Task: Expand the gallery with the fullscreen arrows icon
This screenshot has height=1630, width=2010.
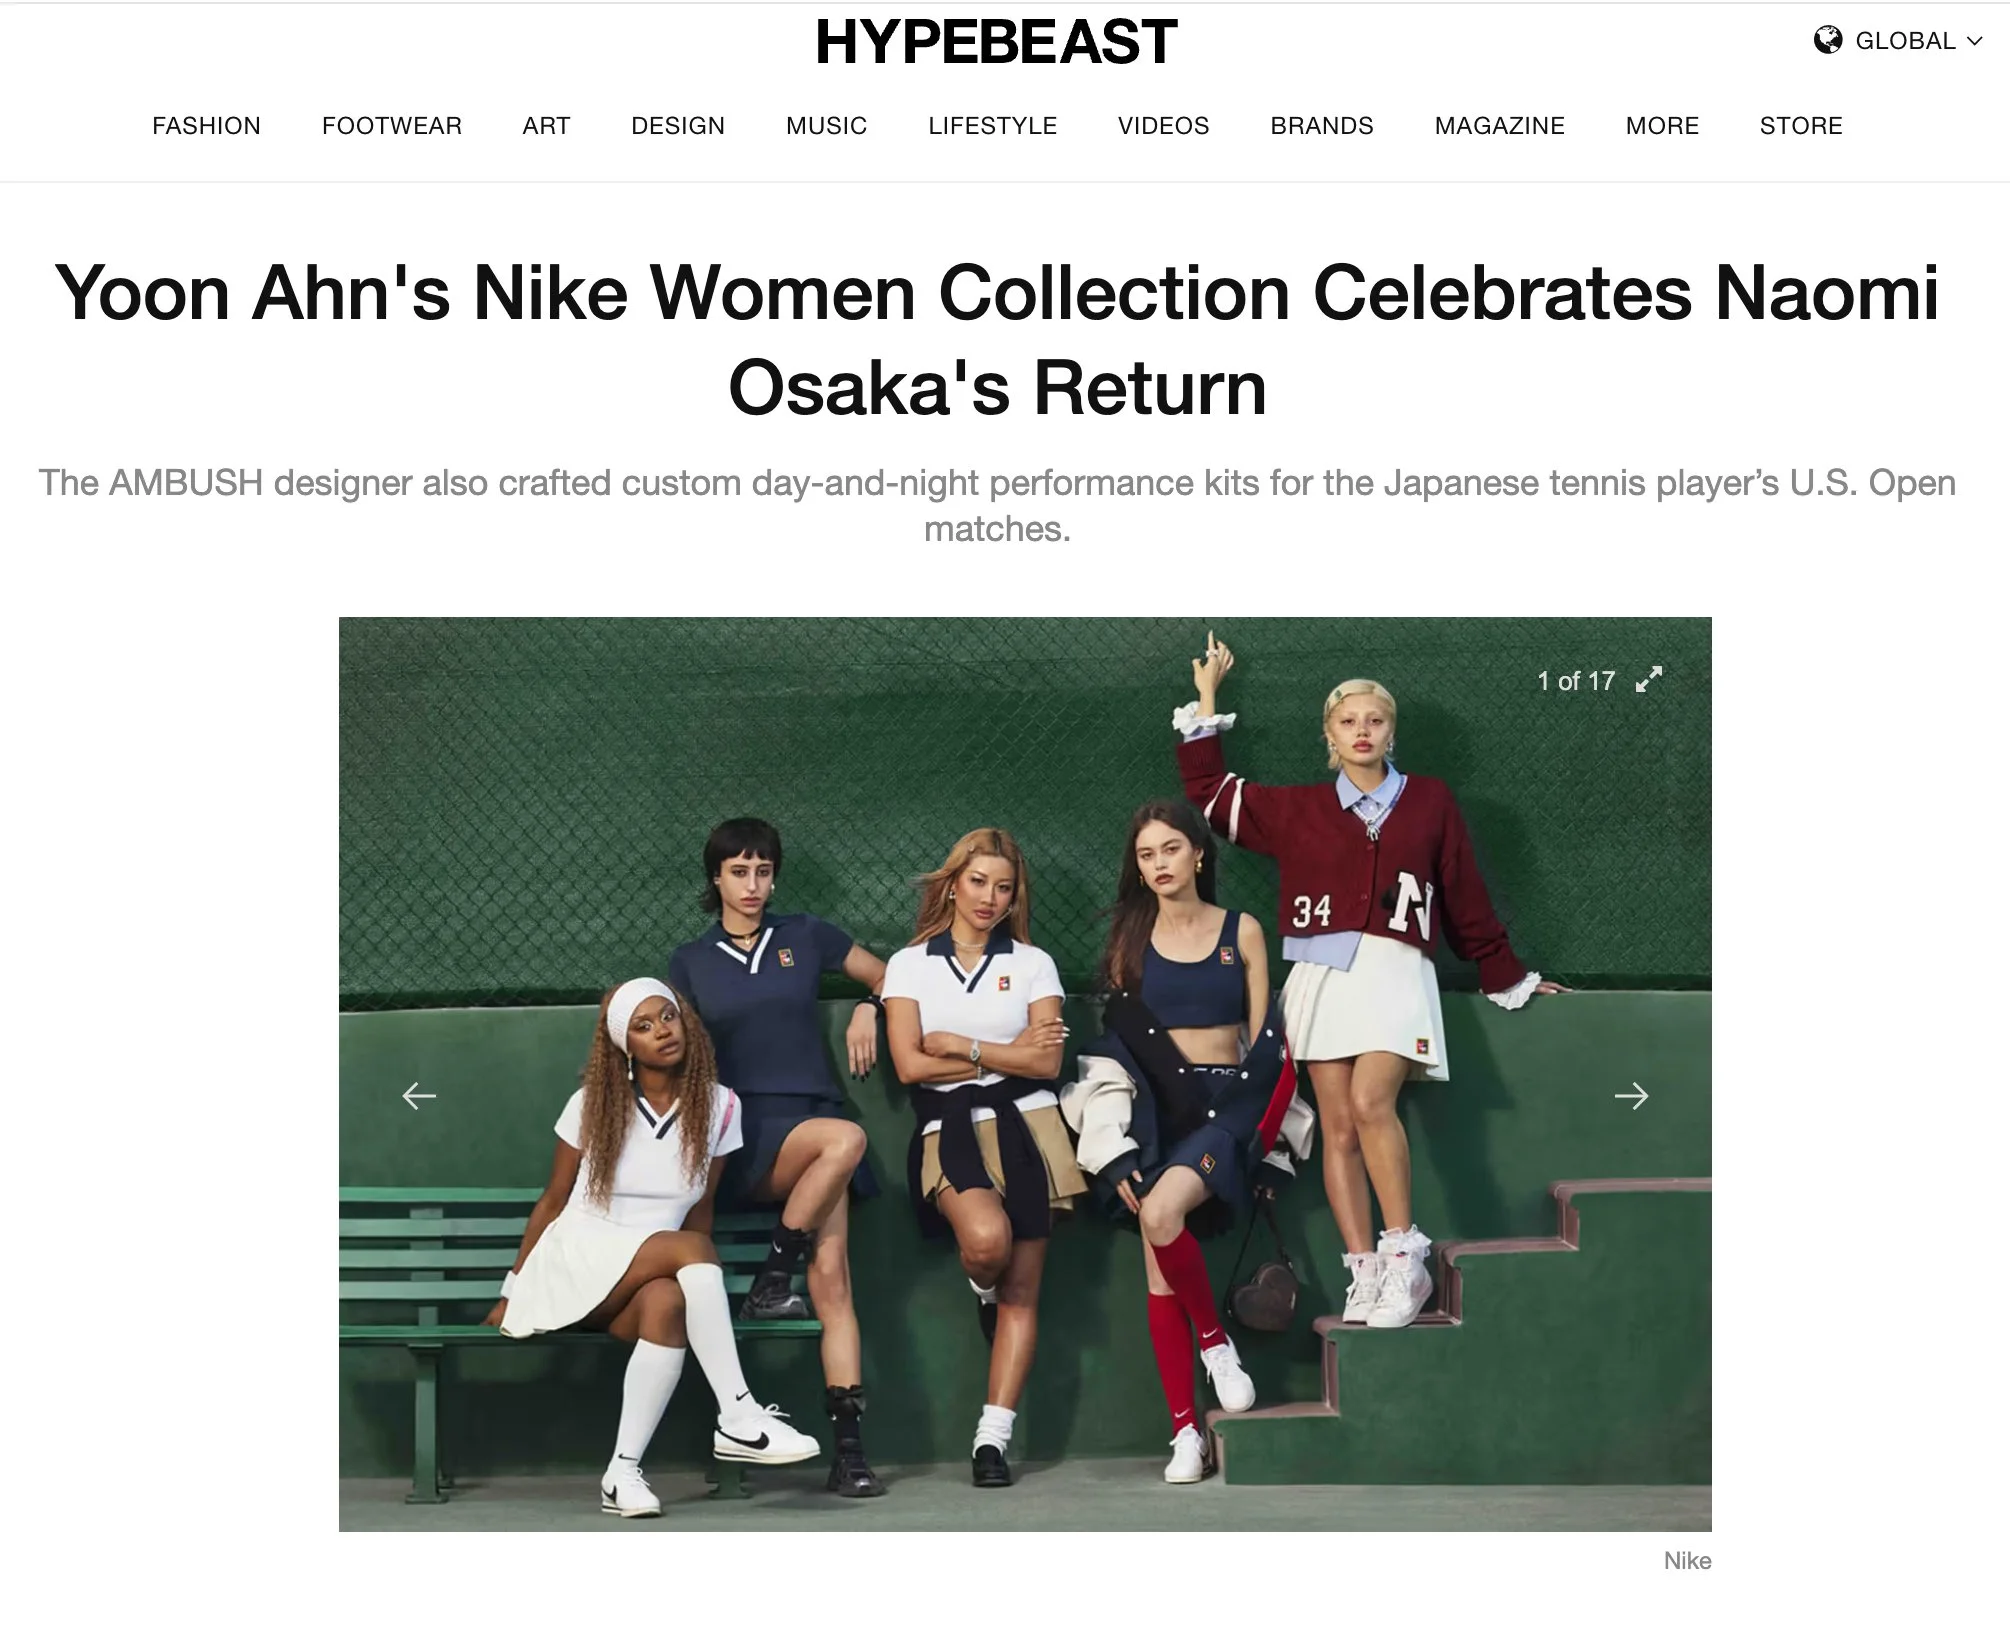Action: pyautogui.click(x=1649, y=680)
